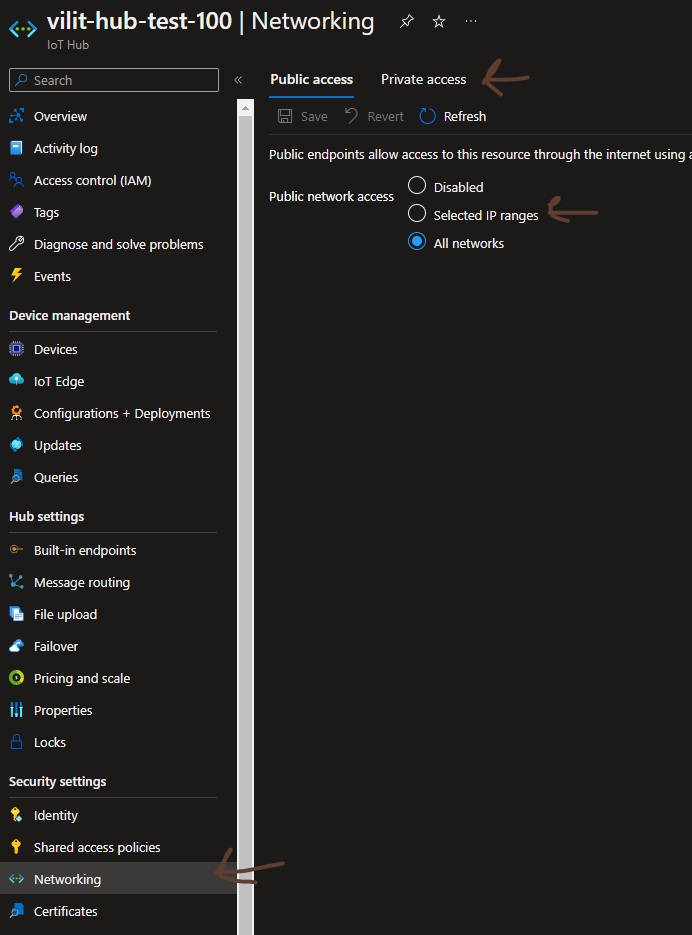
Task: Collapse the left navigation pane
Action: (x=237, y=80)
